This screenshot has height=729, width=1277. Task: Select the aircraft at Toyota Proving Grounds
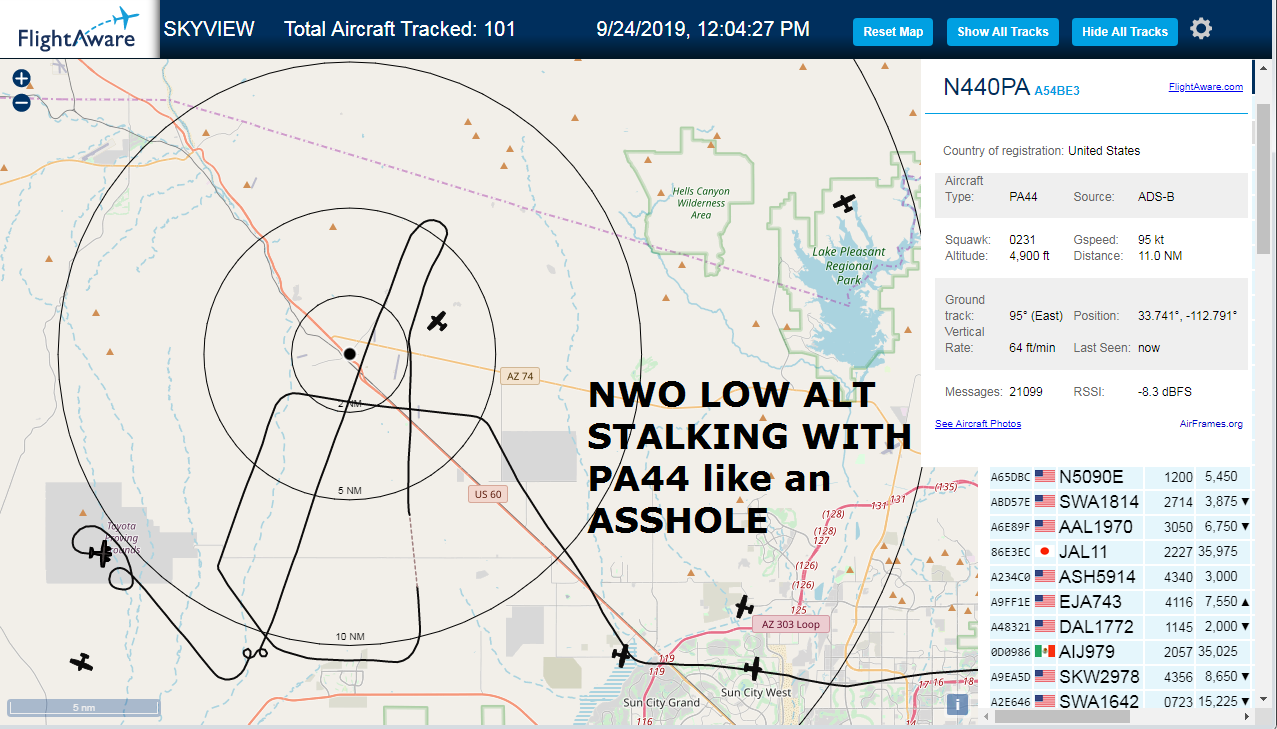click(x=100, y=552)
